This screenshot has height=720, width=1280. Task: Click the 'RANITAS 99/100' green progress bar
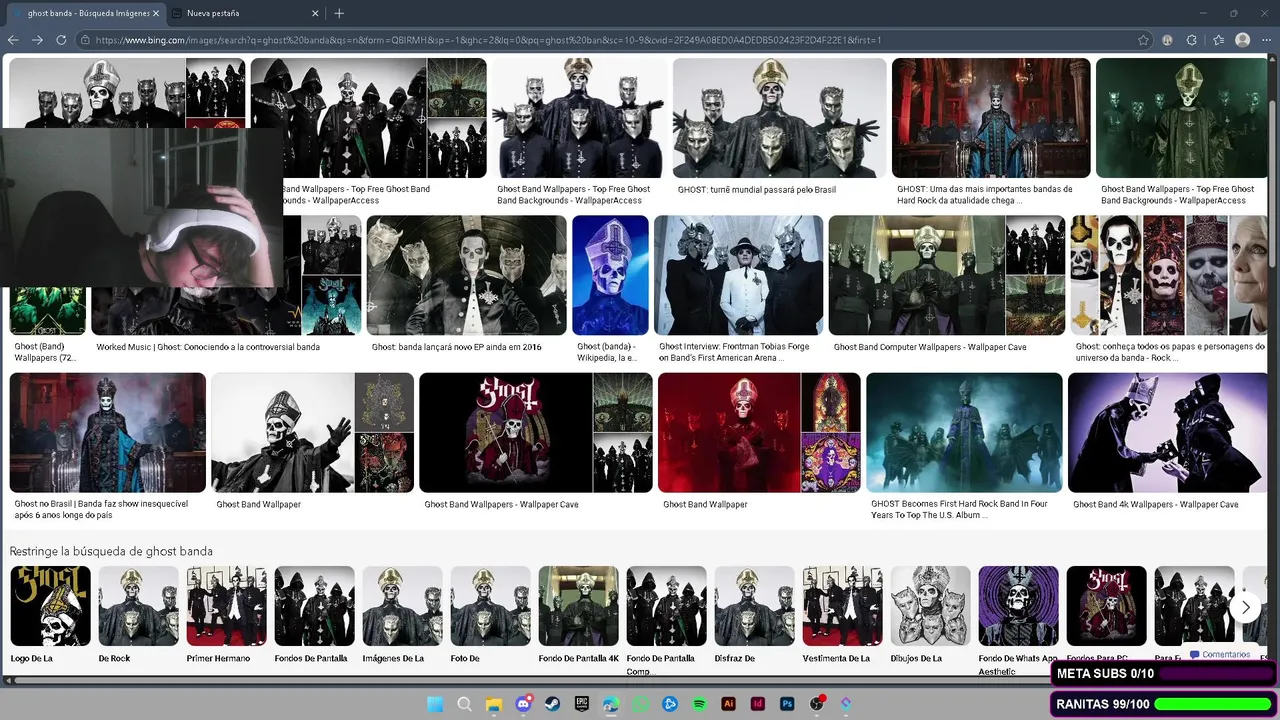pyautogui.click(x=1212, y=704)
